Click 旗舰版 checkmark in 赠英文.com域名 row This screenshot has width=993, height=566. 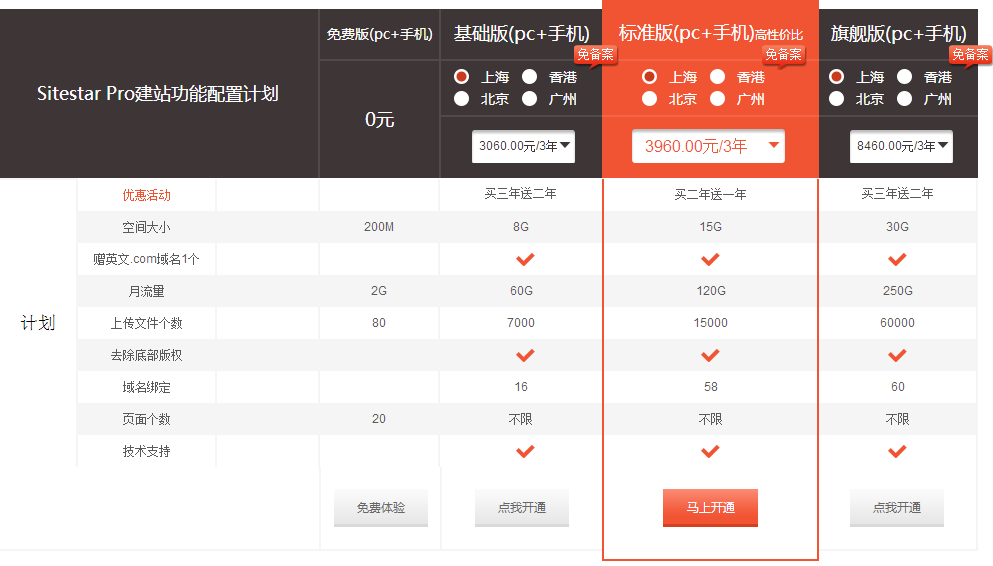click(x=897, y=259)
